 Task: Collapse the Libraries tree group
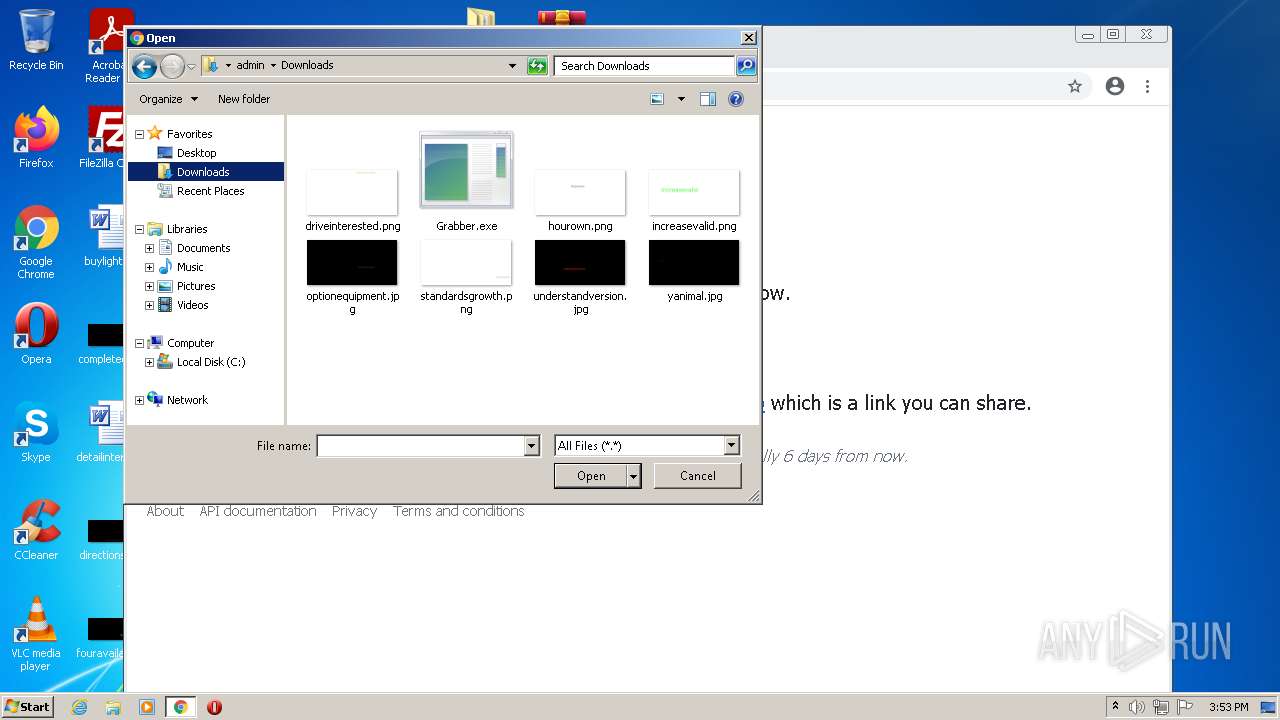coord(139,229)
